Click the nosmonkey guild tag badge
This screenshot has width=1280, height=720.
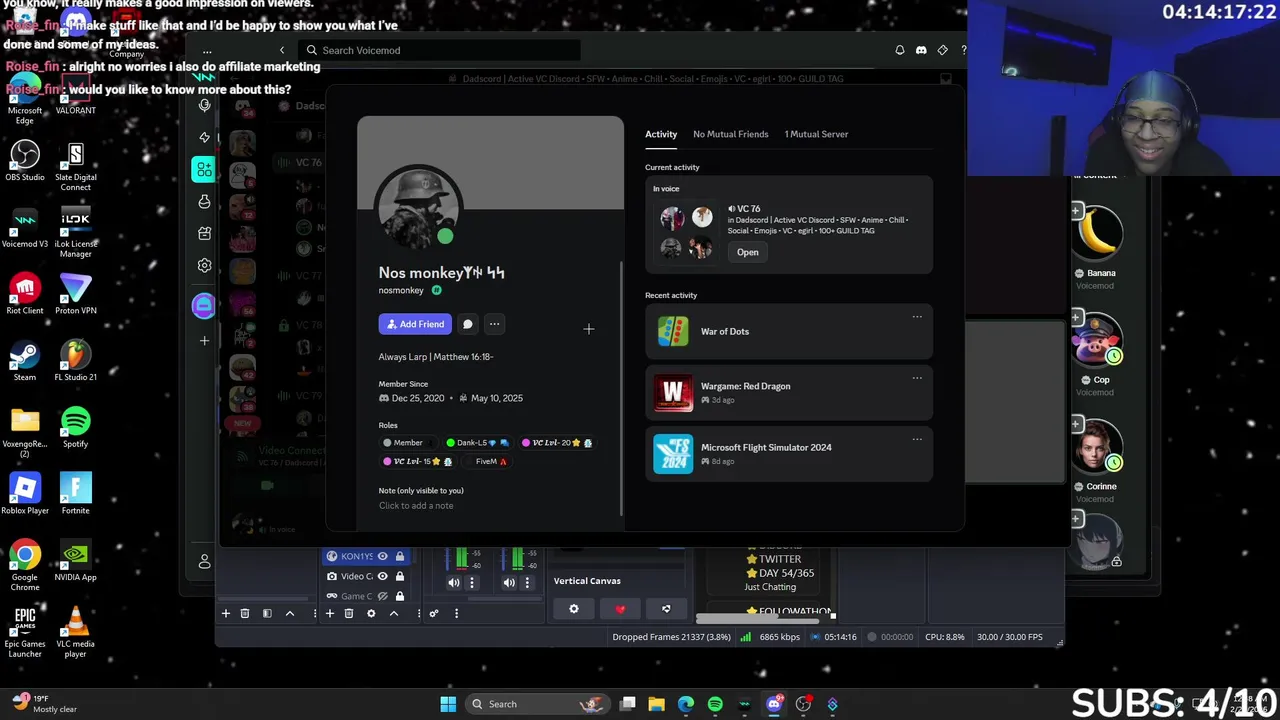point(436,290)
